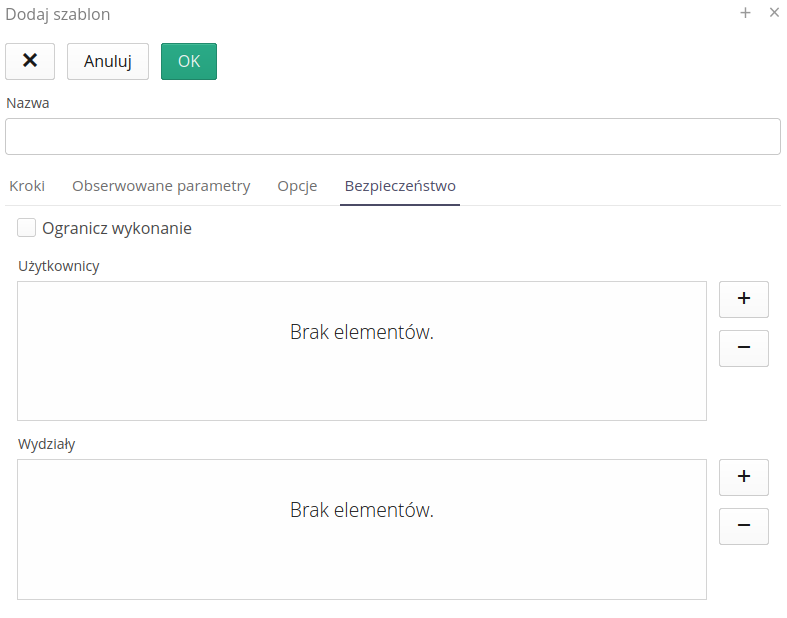787x618 pixels.
Task: Click the plus icon in the dialog title bar
Action: (x=745, y=13)
